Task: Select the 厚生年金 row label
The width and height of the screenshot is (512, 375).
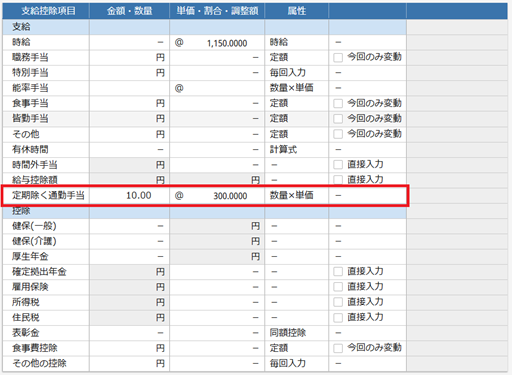Action: [30, 256]
